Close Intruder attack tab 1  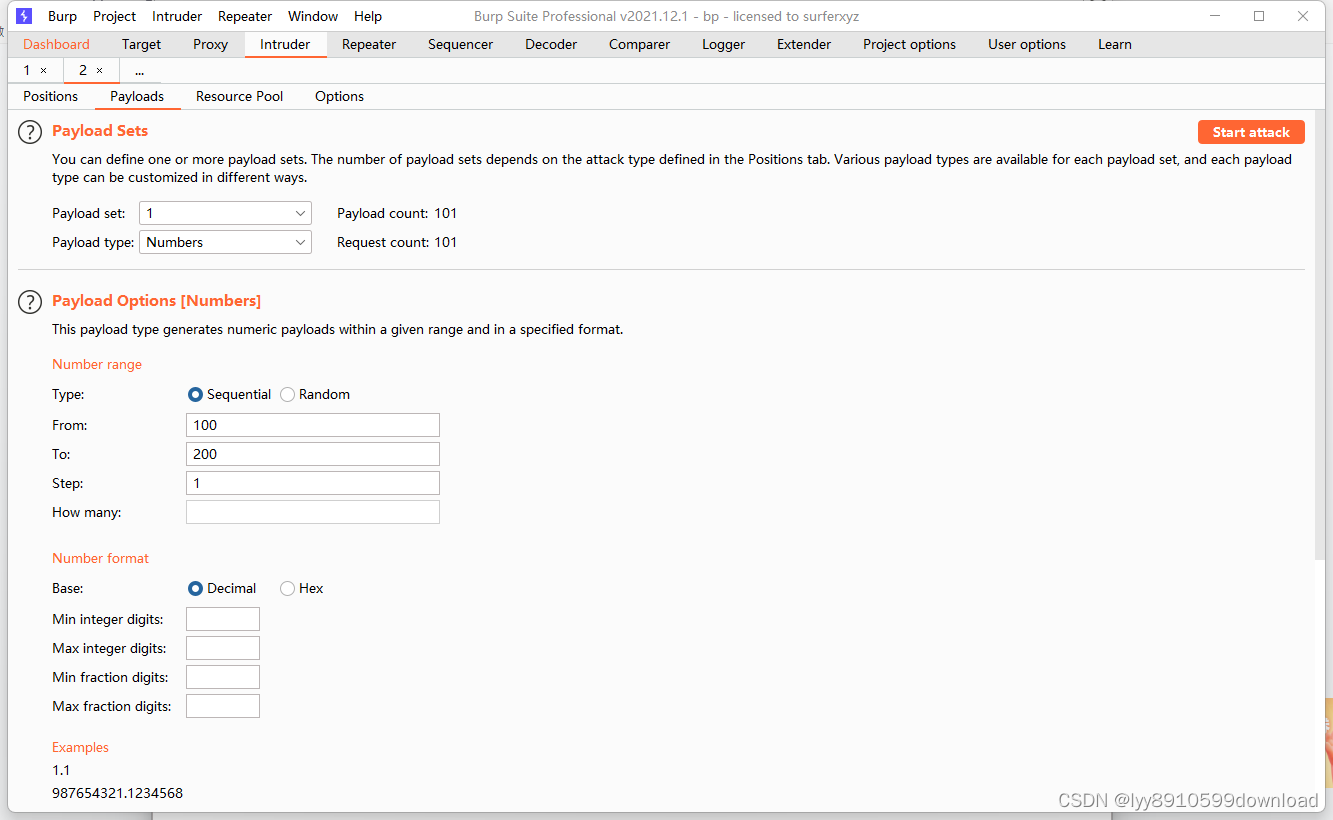pos(43,70)
